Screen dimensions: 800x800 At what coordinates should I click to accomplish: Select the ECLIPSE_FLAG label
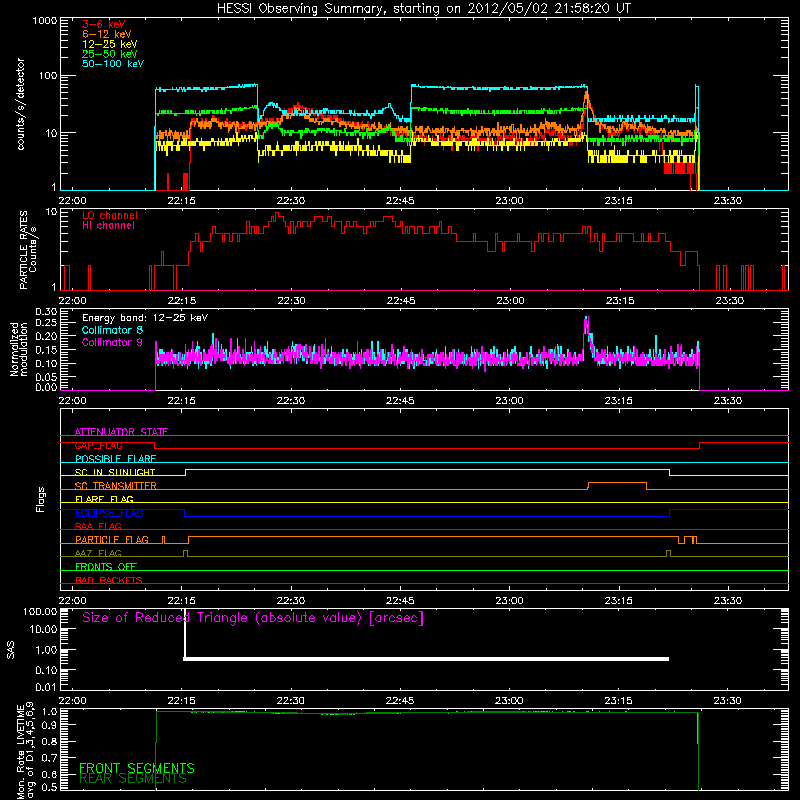click(x=109, y=513)
